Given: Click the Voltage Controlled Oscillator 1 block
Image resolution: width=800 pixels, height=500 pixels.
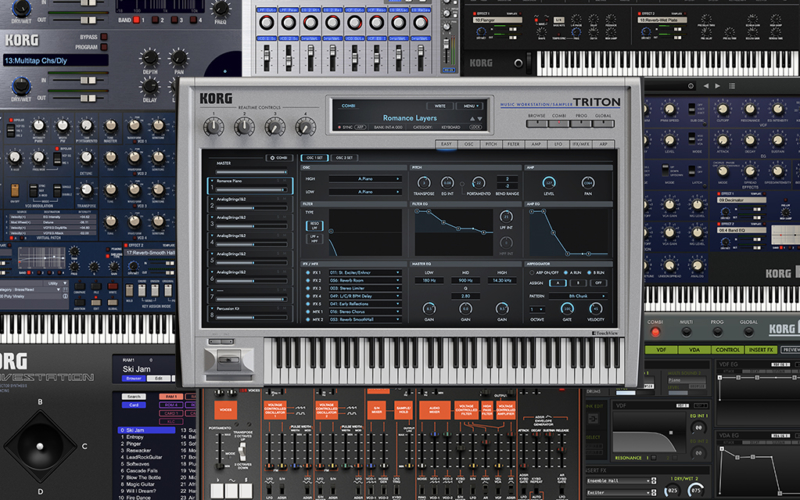Looking at the screenshot, I should tap(275, 410).
